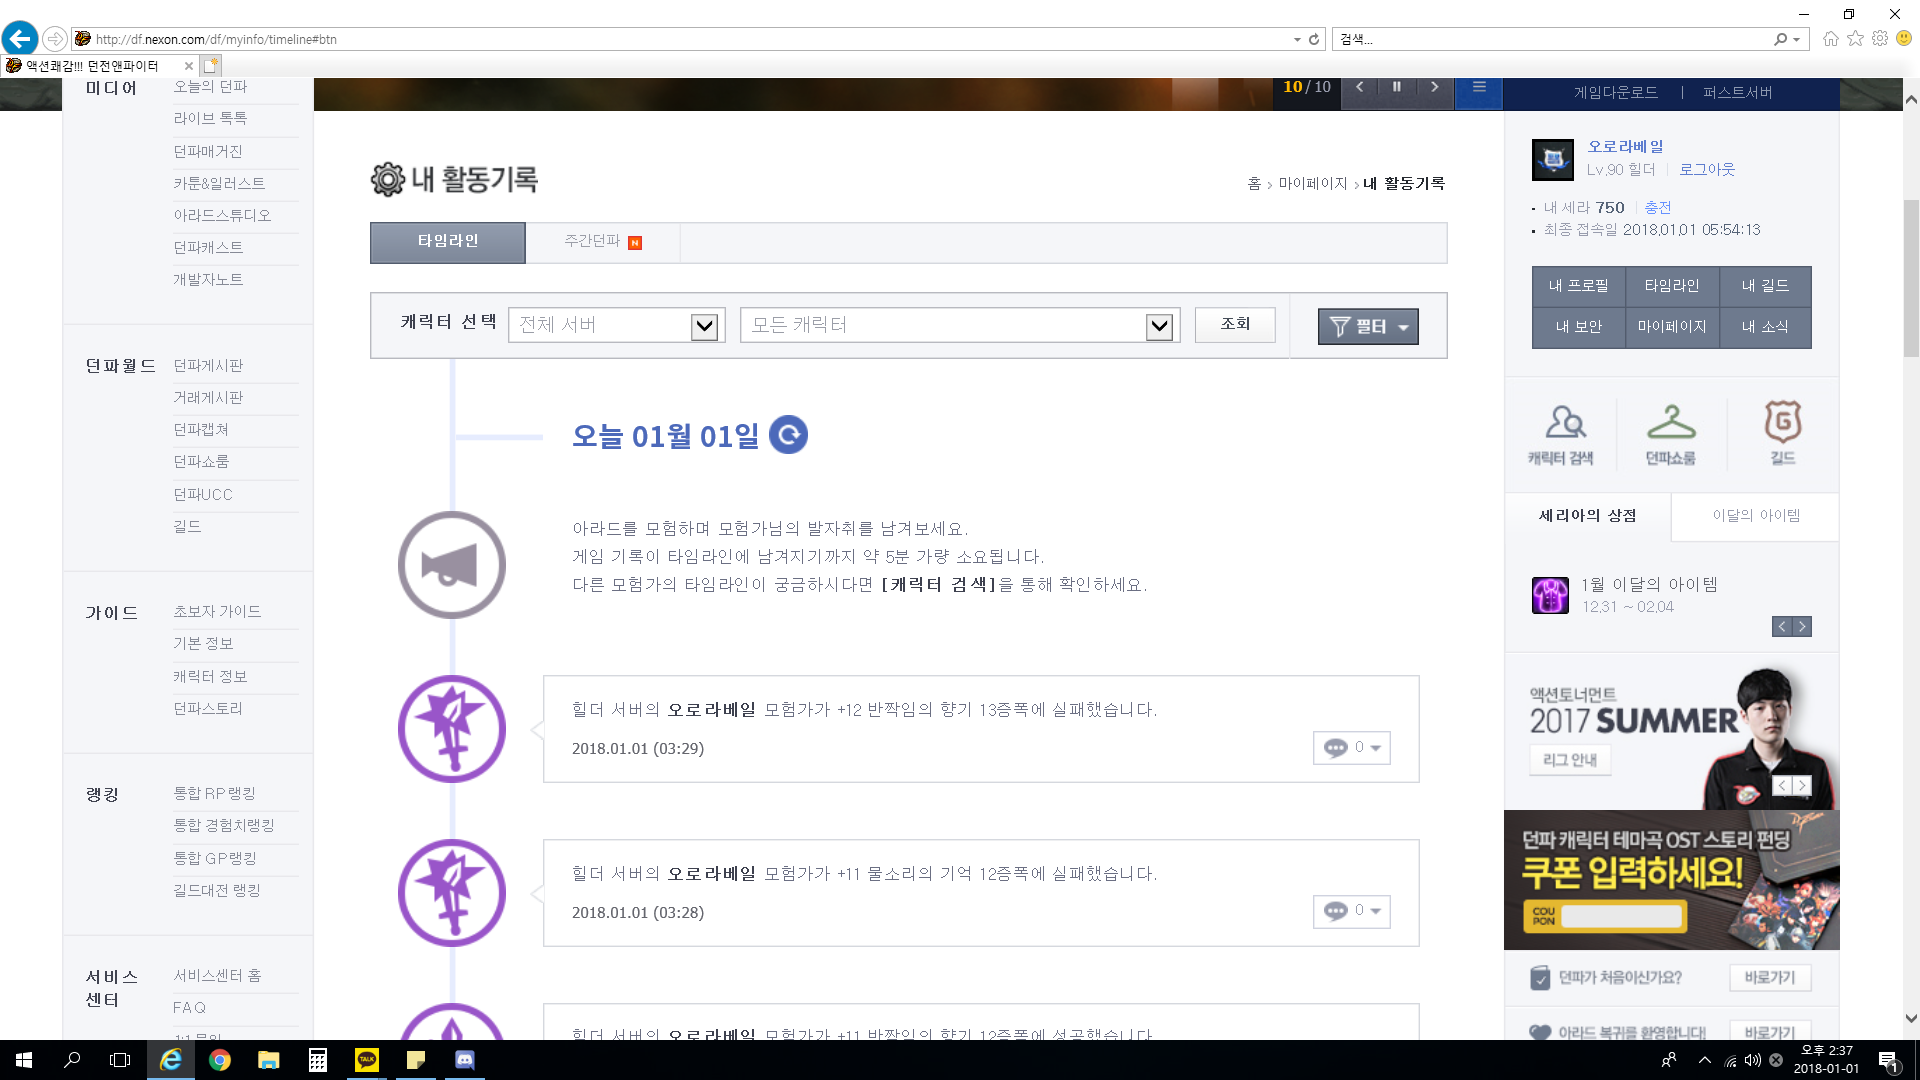
Task: Click 내 소식 button
Action: pos(1765,327)
